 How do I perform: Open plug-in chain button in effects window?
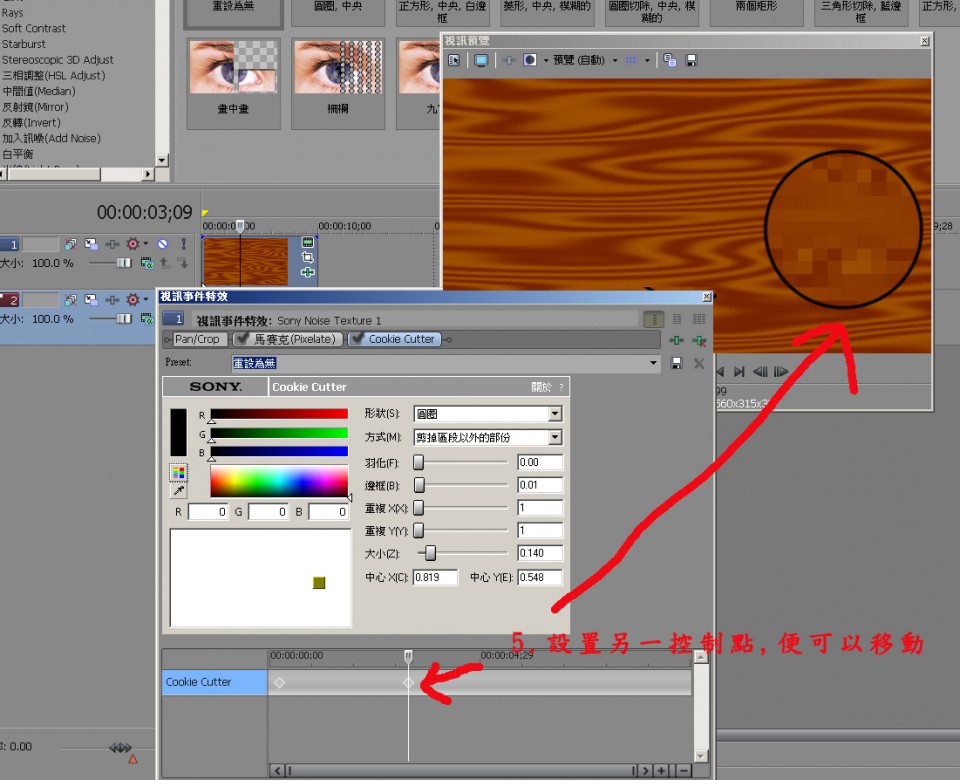click(677, 340)
